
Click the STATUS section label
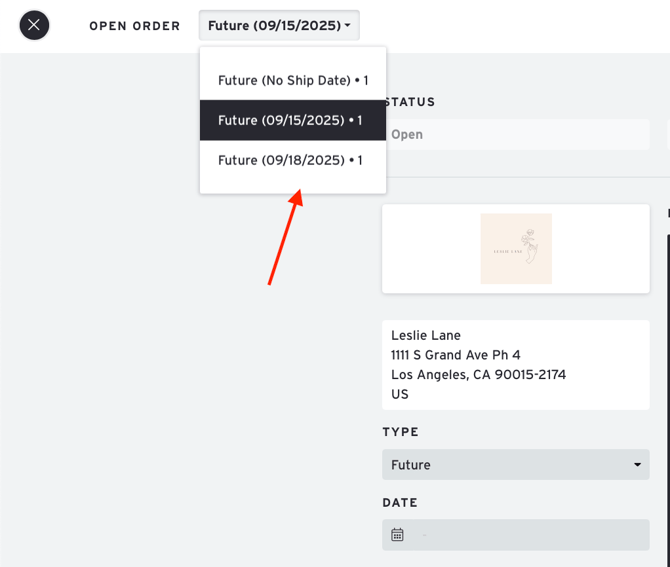(x=410, y=102)
